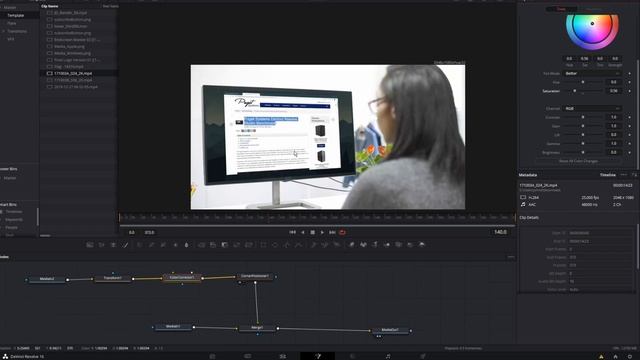The image size is (640, 360).
Task: Select the ColorCorrector1 node
Action: (x=182, y=278)
